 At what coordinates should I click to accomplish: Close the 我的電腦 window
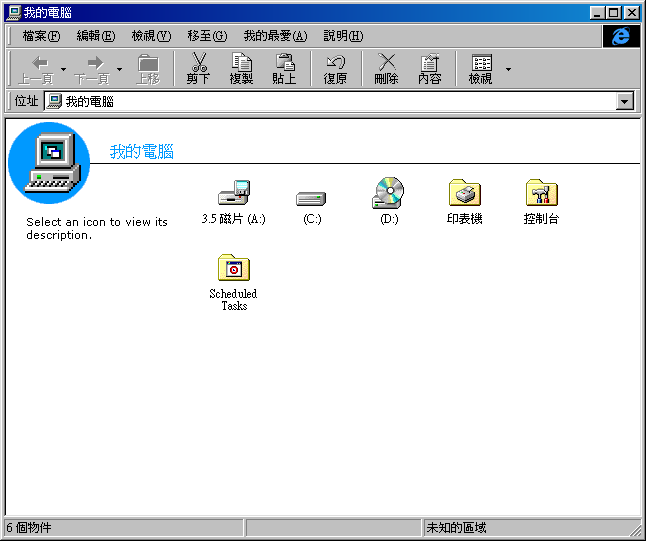tap(632, 13)
